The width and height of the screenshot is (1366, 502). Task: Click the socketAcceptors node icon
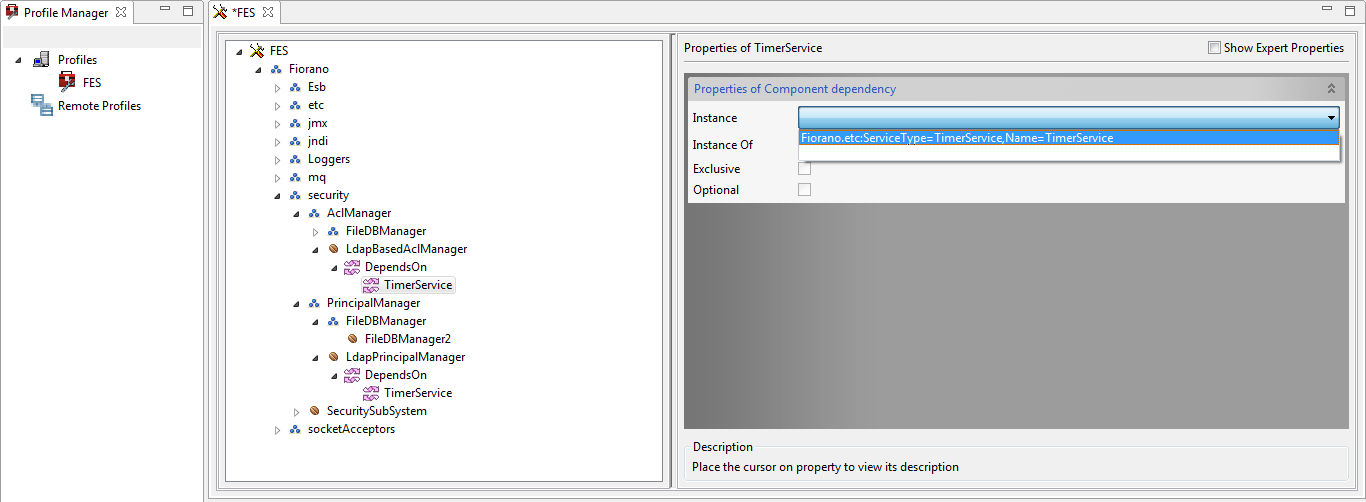[x=295, y=429]
